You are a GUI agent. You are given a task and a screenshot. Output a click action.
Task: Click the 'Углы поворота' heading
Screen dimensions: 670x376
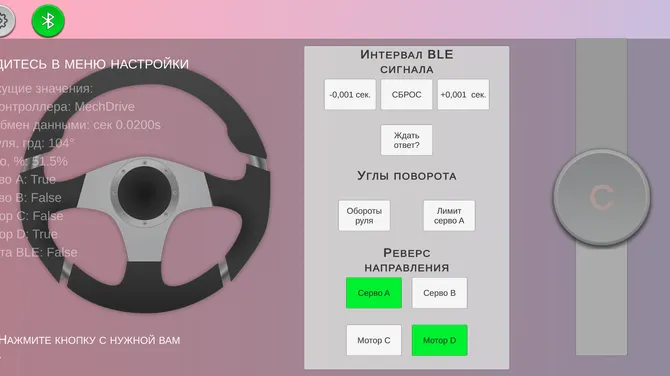click(406, 176)
